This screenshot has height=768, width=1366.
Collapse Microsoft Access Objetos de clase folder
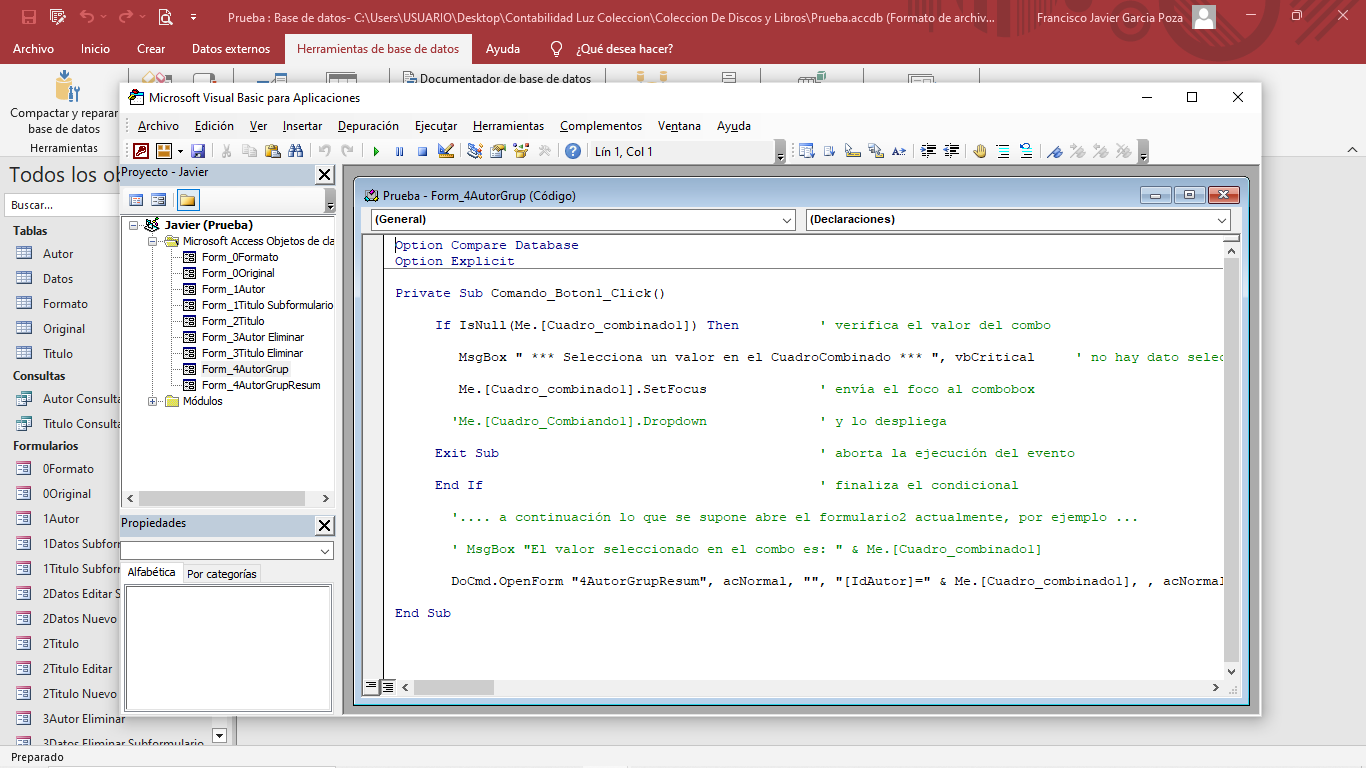click(153, 242)
